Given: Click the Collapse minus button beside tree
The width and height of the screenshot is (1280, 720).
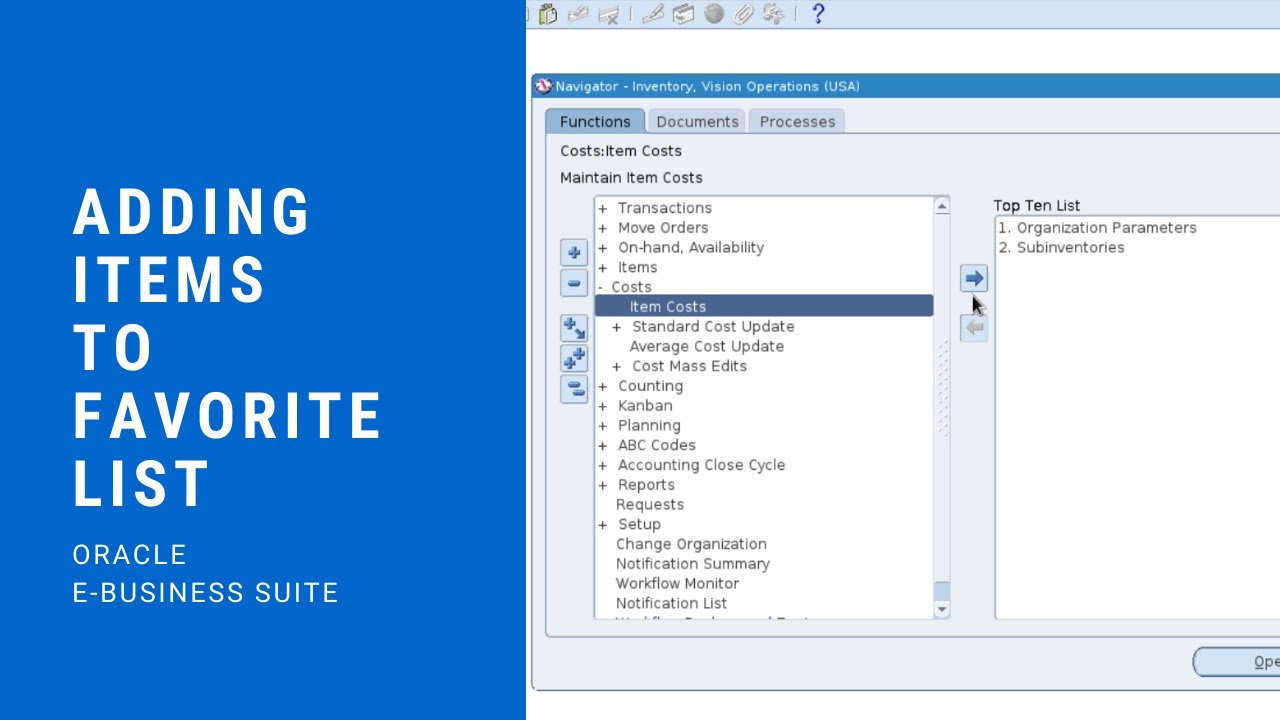Looking at the screenshot, I should tap(574, 283).
